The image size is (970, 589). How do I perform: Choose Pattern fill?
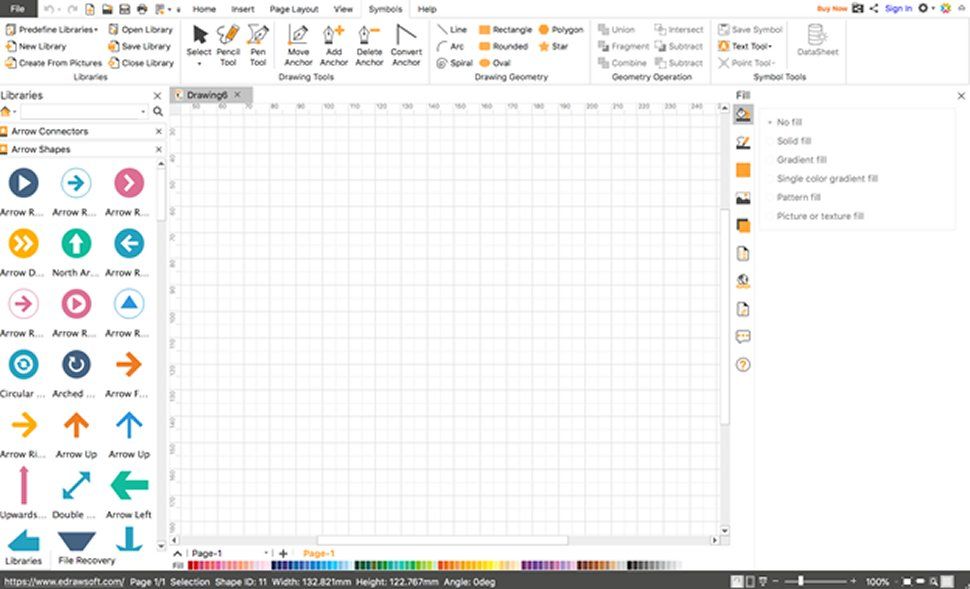pos(795,197)
